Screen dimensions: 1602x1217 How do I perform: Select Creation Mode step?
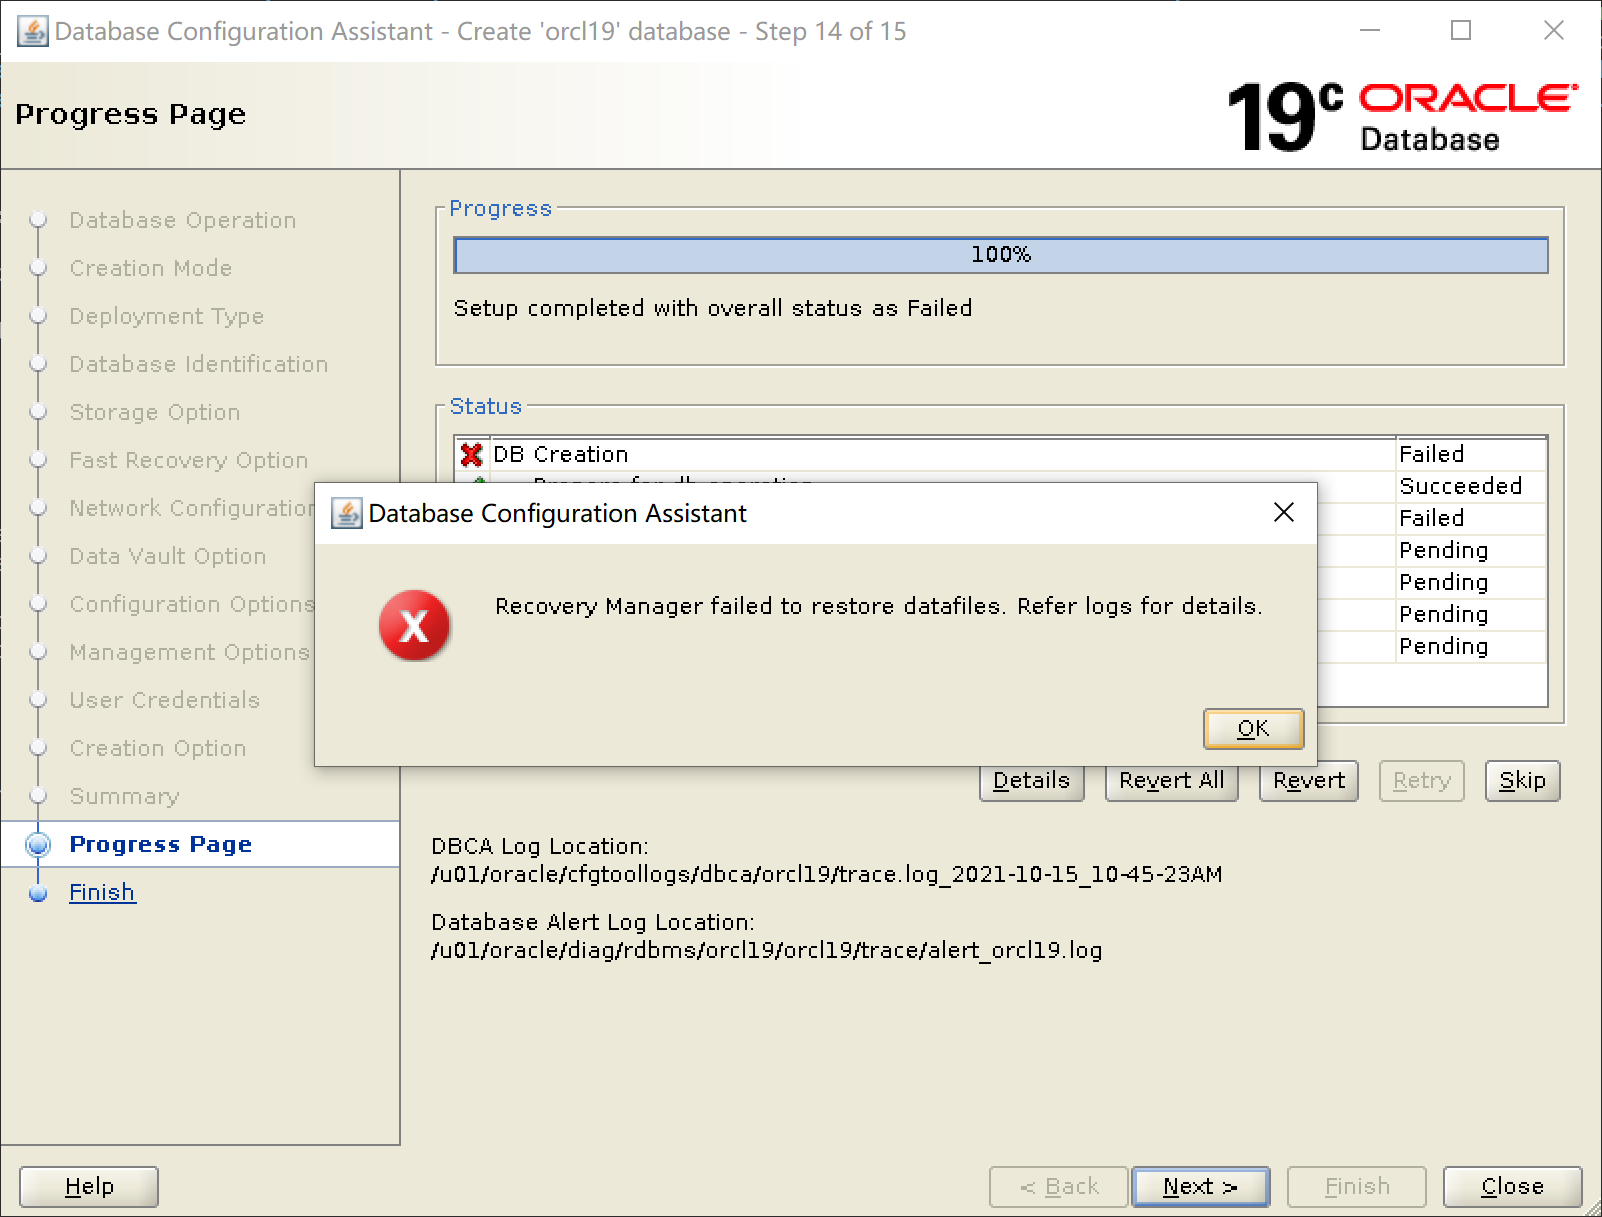click(151, 268)
